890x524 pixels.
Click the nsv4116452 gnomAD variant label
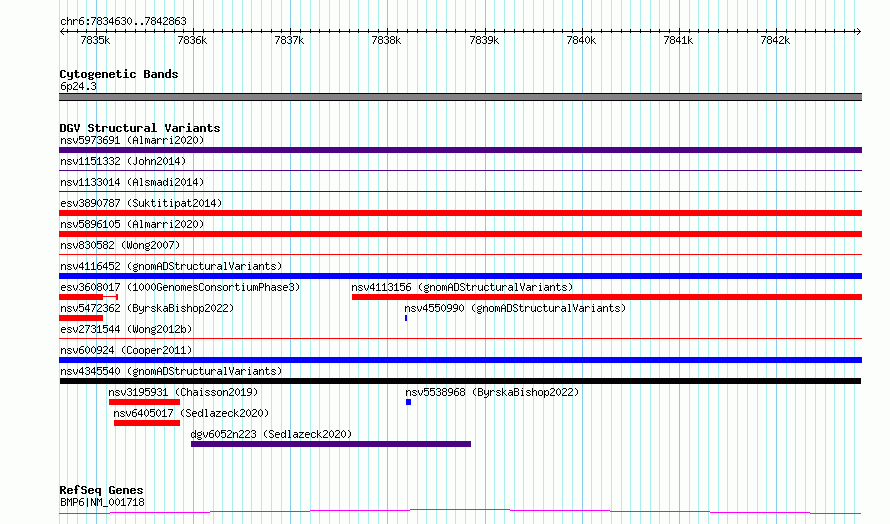click(171, 266)
